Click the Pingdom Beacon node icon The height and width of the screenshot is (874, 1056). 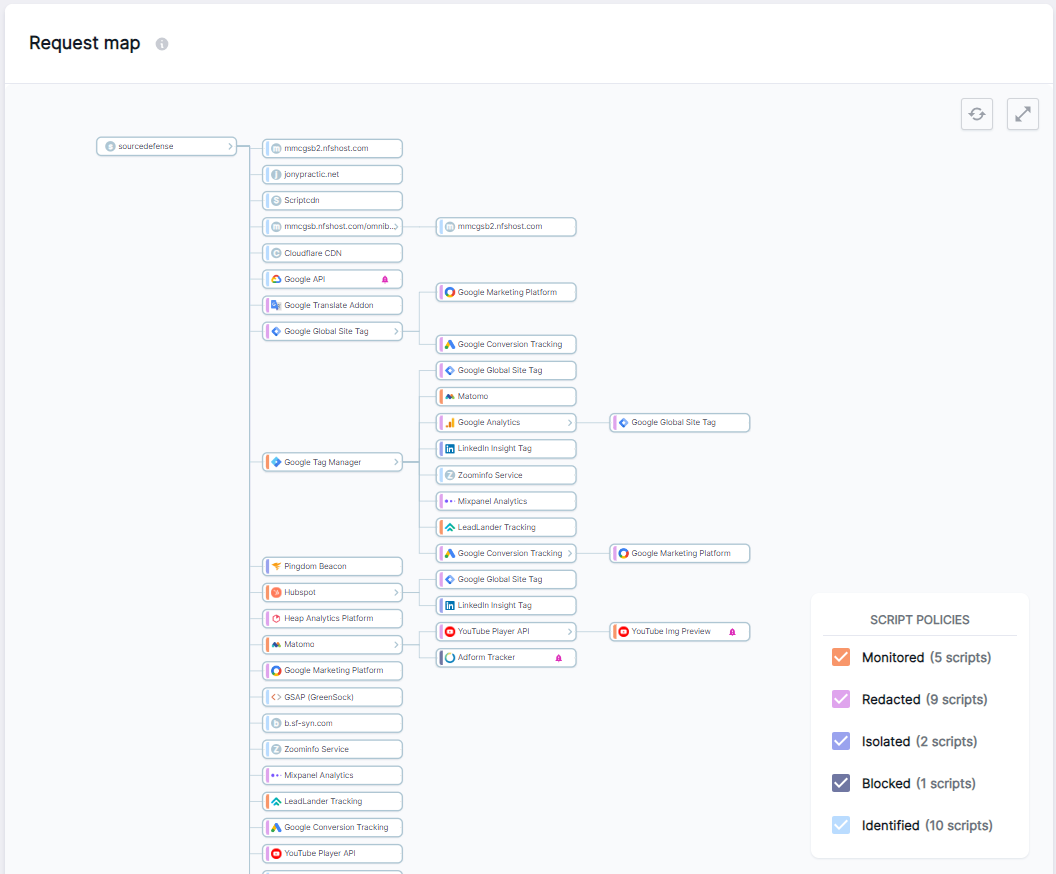pyautogui.click(x=276, y=566)
